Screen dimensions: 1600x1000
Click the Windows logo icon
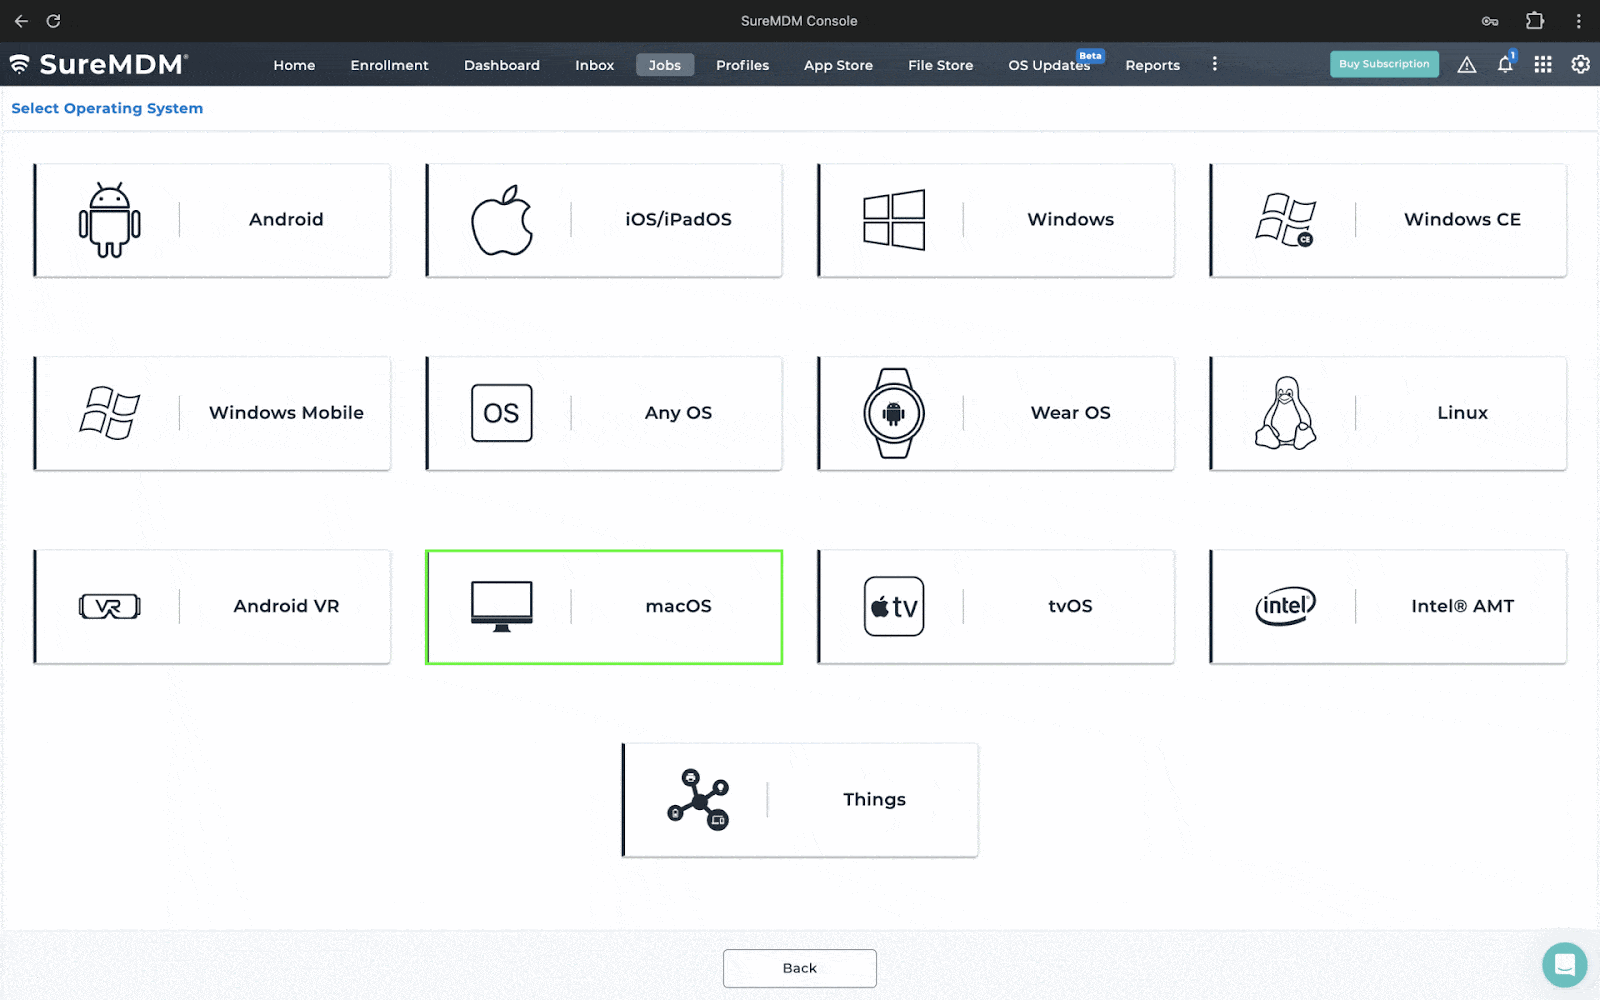click(x=894, y=220)
